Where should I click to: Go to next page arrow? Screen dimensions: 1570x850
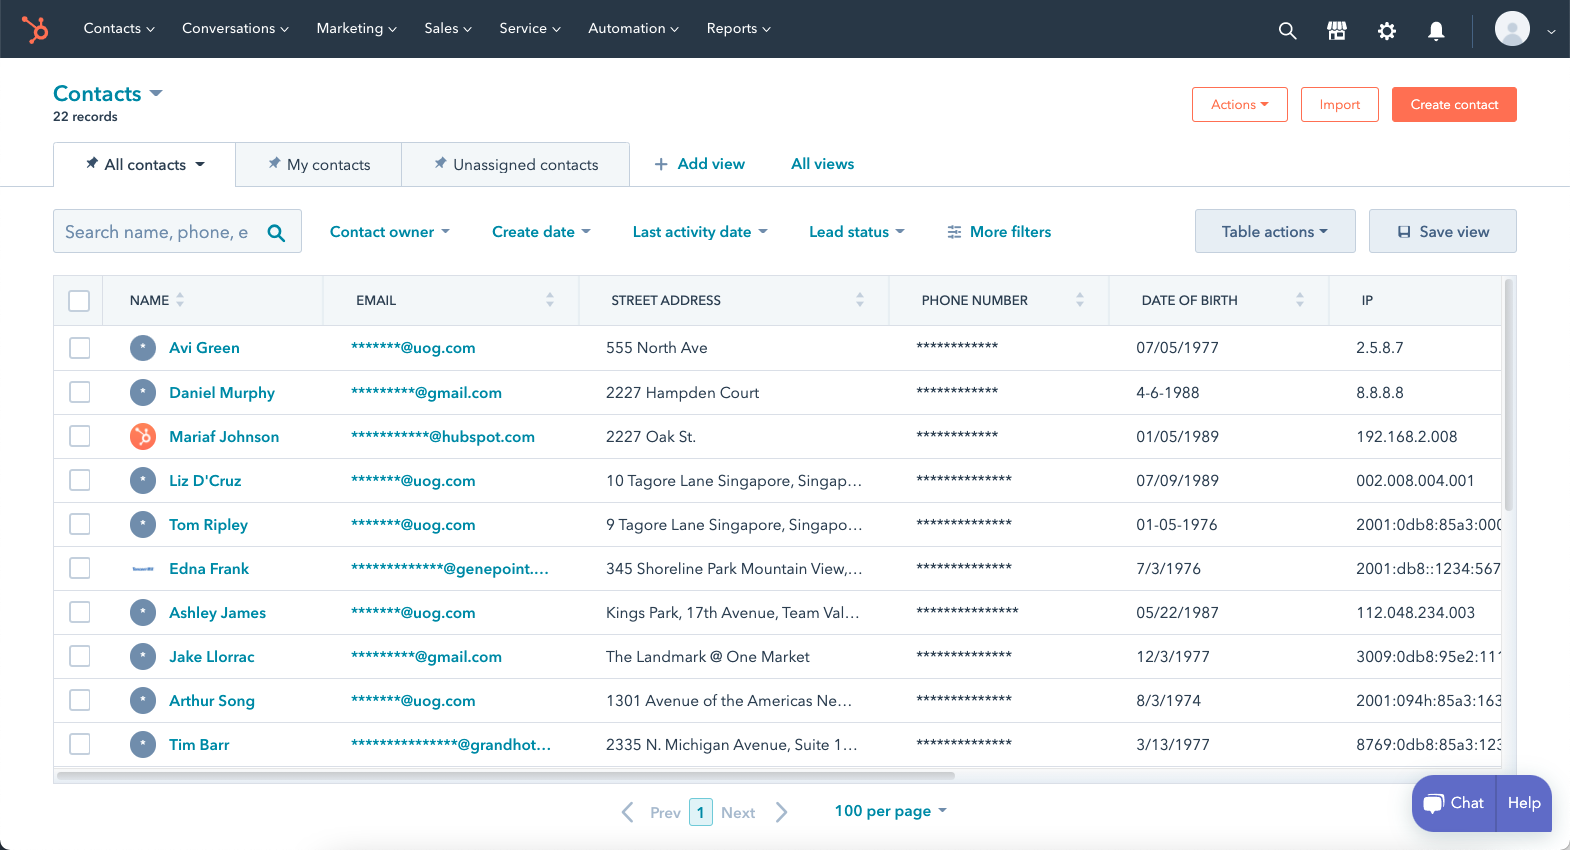tap(782, 812)
